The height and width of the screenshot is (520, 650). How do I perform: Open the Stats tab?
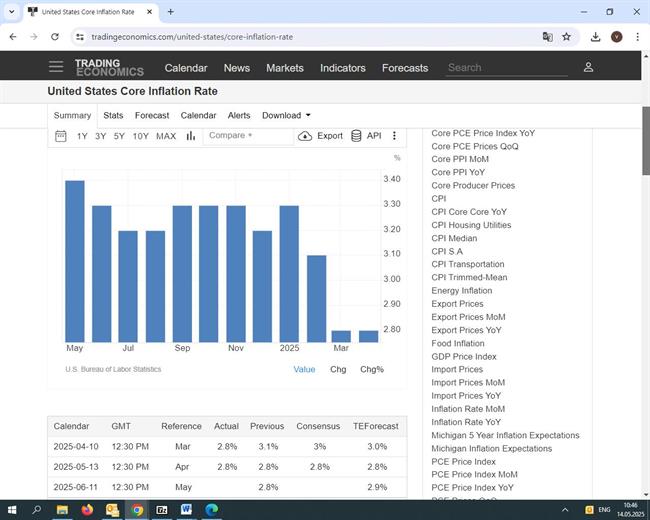[x=113, y=115]
